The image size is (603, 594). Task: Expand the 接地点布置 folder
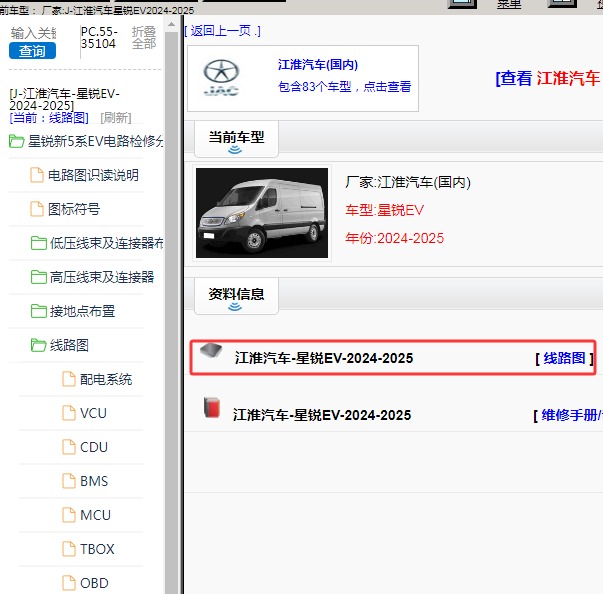tap(73, 311)
